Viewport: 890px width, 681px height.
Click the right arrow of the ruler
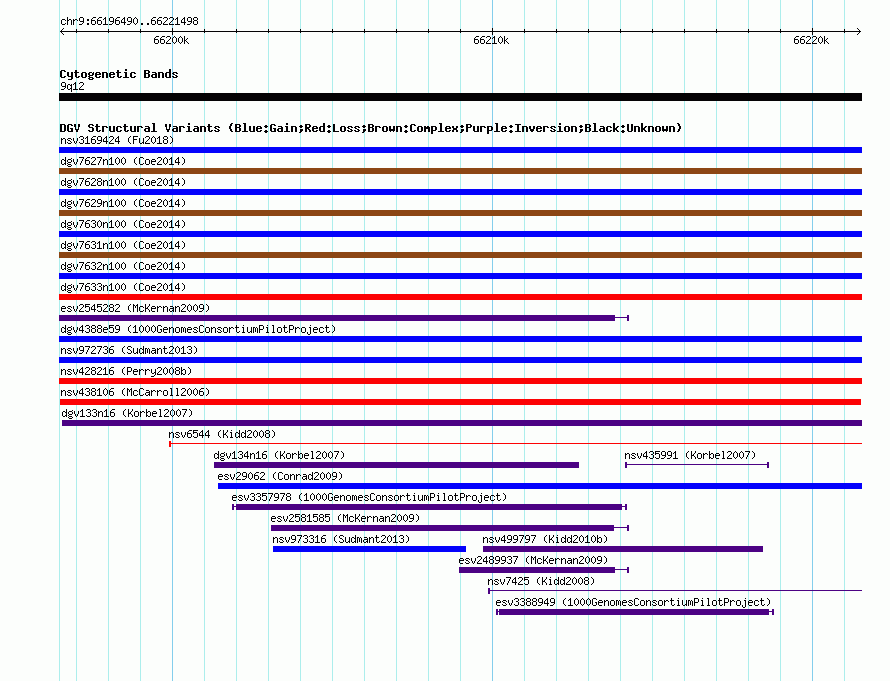pos(858,32)
